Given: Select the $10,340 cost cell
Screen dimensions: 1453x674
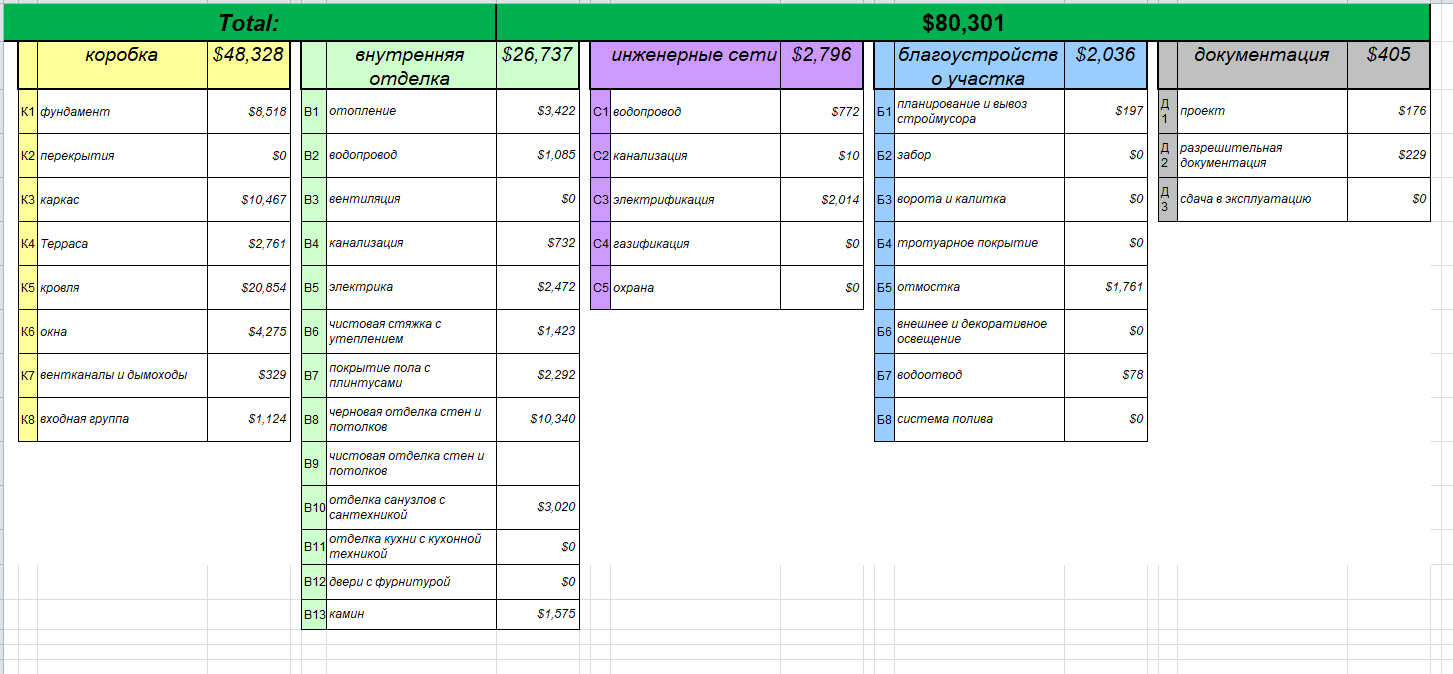Looking at the screenshot, I should pos(537,420).
